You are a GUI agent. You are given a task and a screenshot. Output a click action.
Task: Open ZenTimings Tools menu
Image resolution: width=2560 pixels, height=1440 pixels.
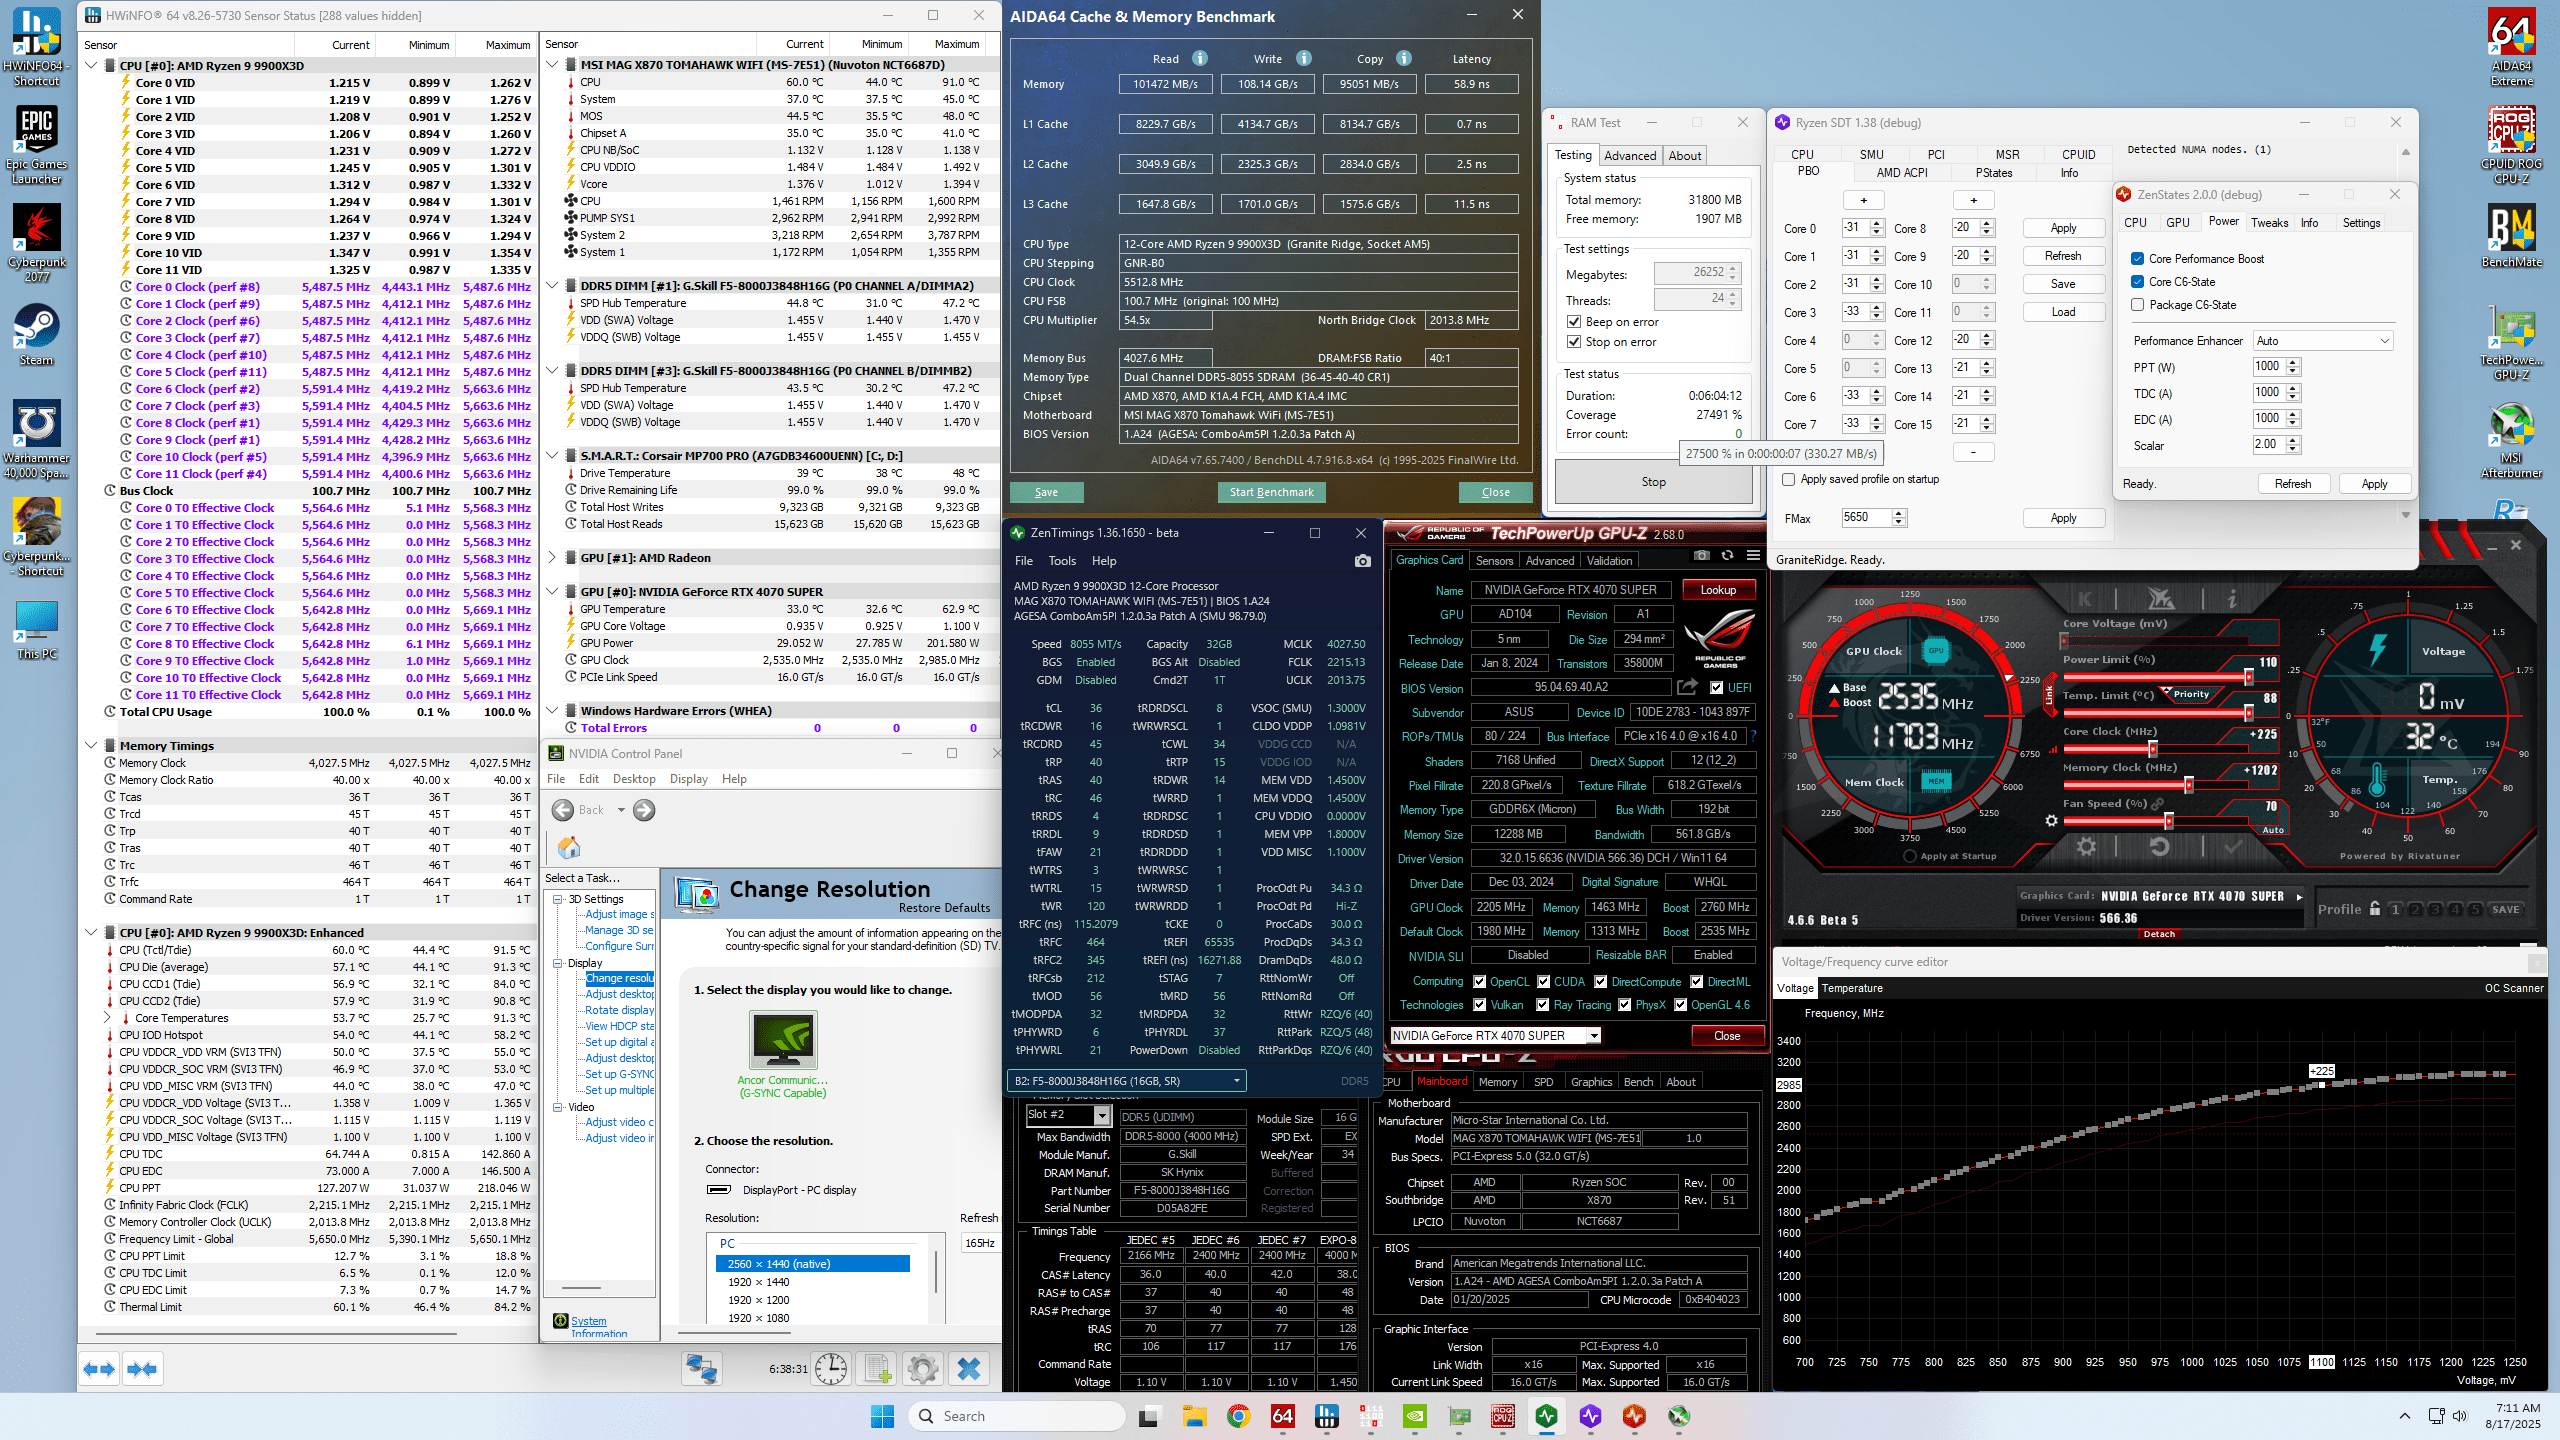(x=1062, y=561)
